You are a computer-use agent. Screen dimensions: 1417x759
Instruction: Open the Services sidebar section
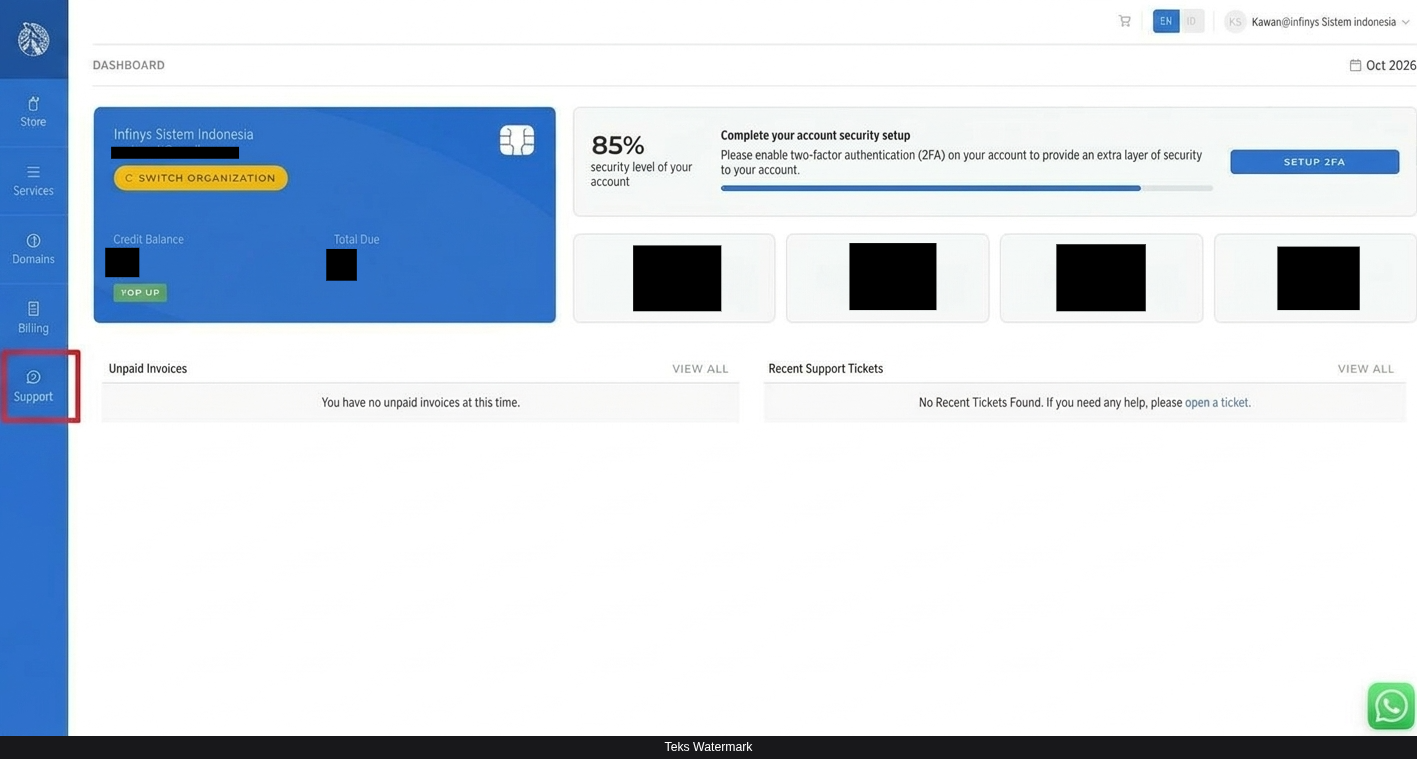point(33,181)
